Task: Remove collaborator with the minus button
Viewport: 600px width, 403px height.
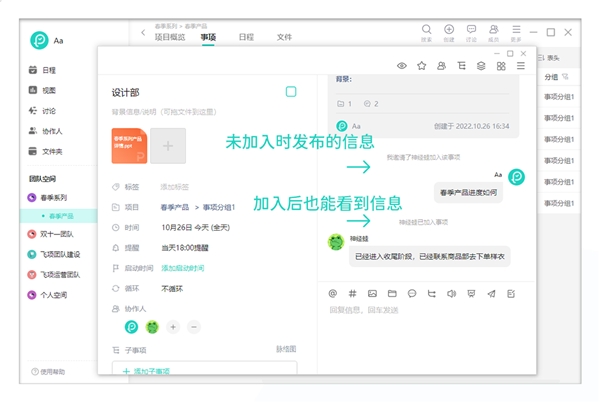Action: click(x=194, y=327)
